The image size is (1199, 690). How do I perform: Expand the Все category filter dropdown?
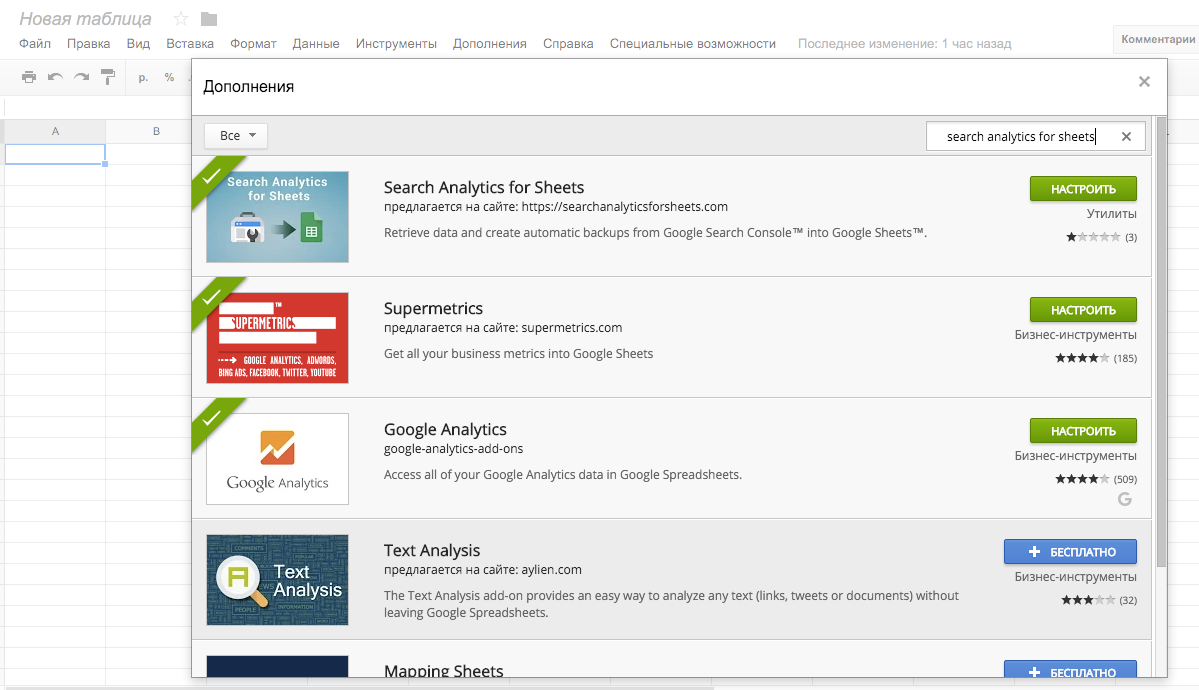click(236, 135)
